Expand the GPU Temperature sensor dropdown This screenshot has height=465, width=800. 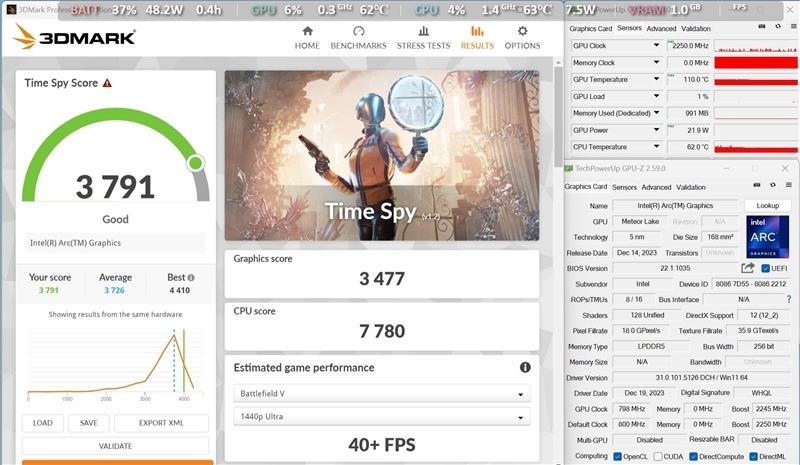click(x=656, y=79)
